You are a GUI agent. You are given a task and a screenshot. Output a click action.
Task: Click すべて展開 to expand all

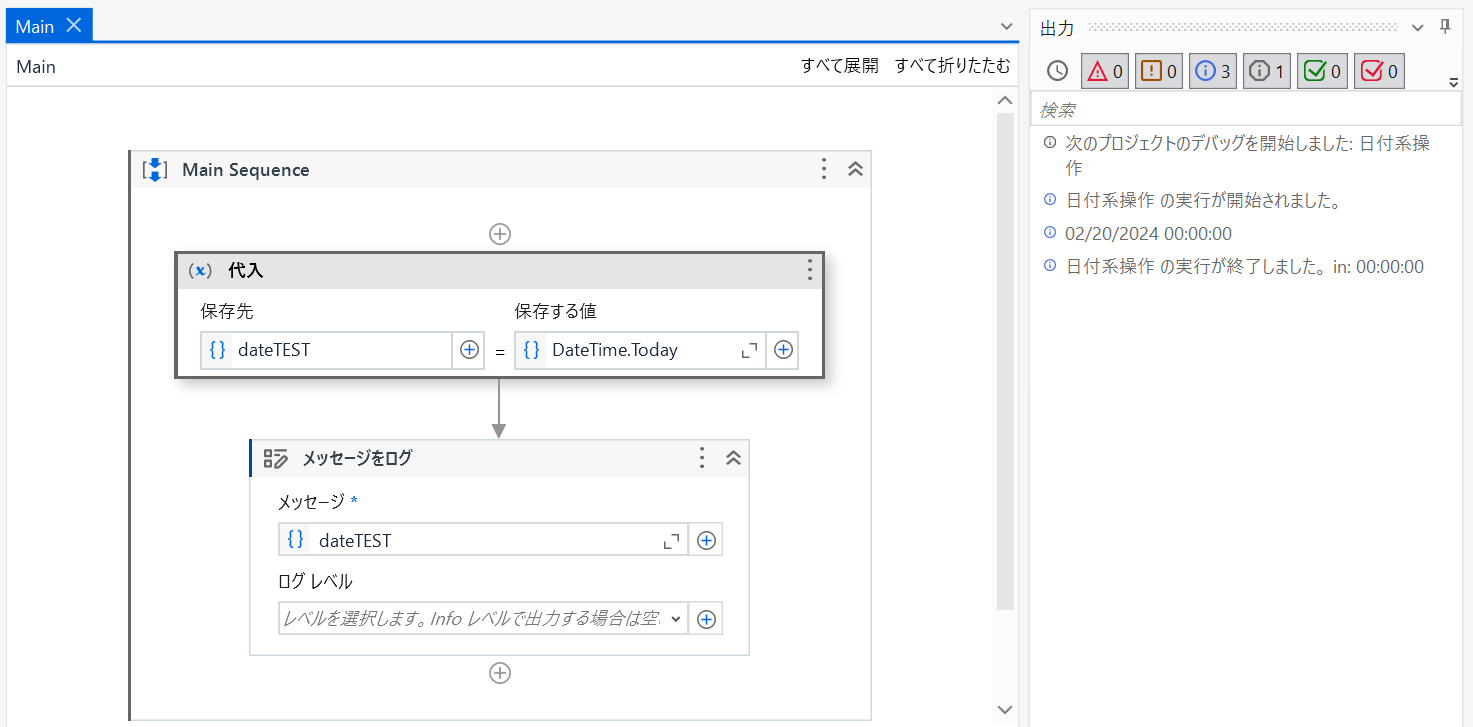pos(840,66)
